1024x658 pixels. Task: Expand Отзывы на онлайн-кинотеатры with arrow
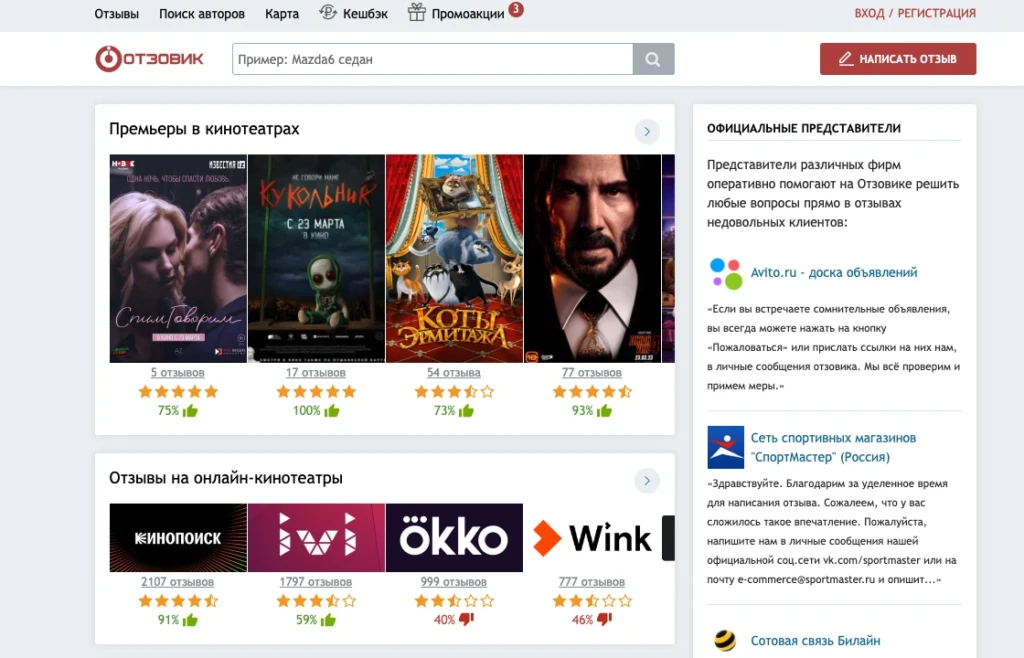[647, 480]
